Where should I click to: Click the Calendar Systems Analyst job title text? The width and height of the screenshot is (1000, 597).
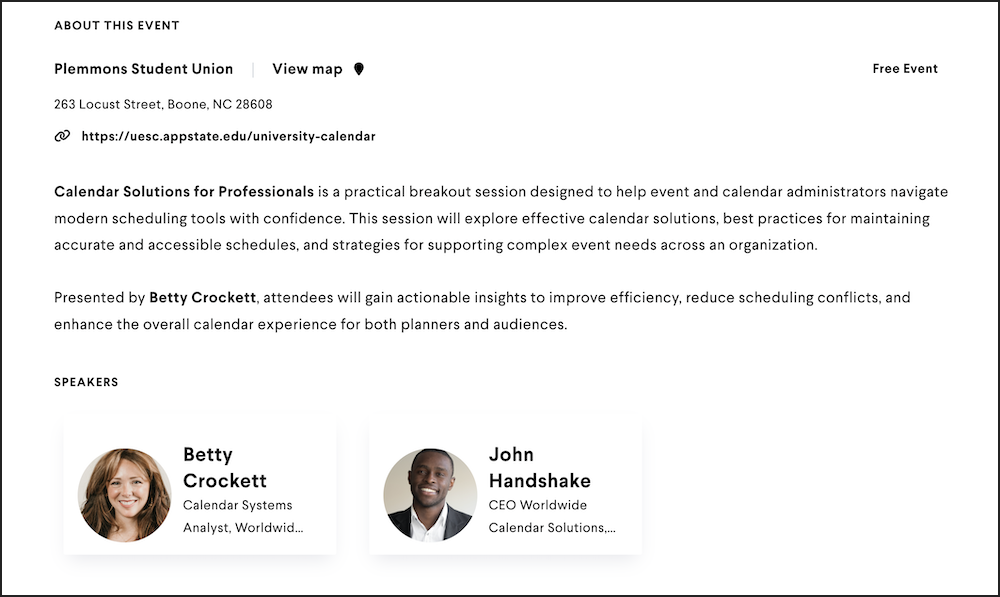237,505
